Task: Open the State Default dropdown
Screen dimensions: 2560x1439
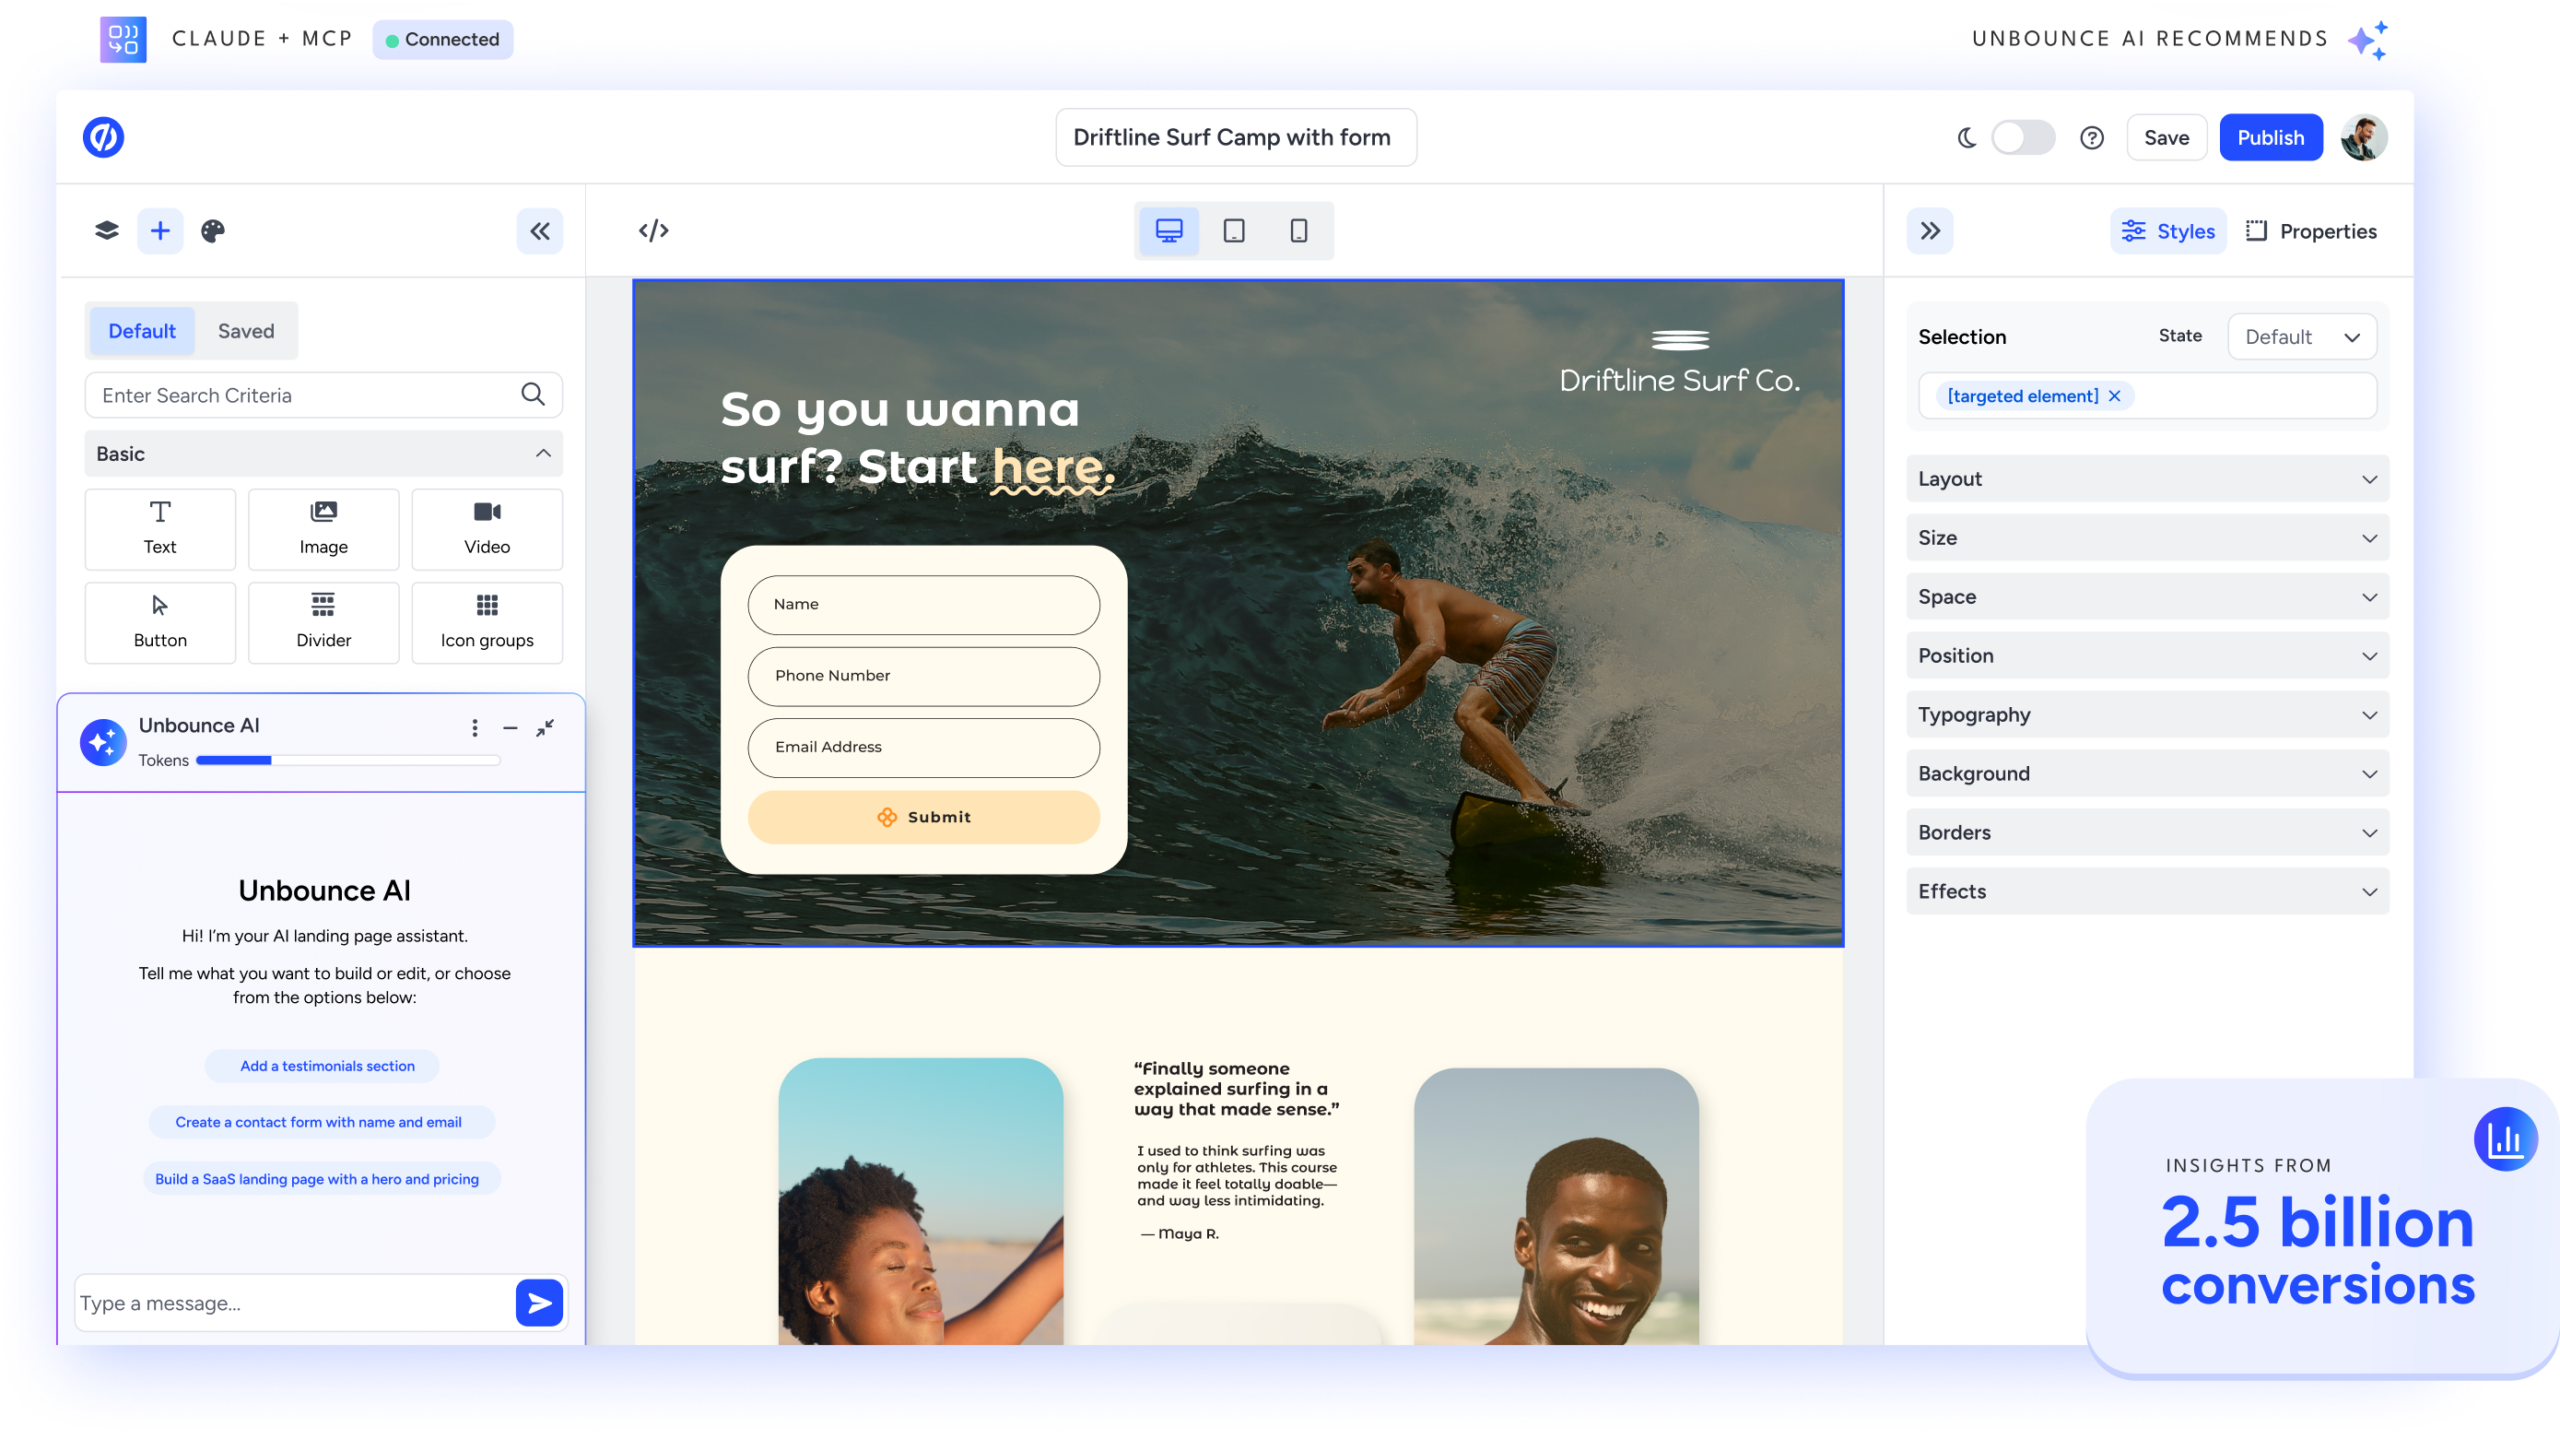Action: [2302, 337]
